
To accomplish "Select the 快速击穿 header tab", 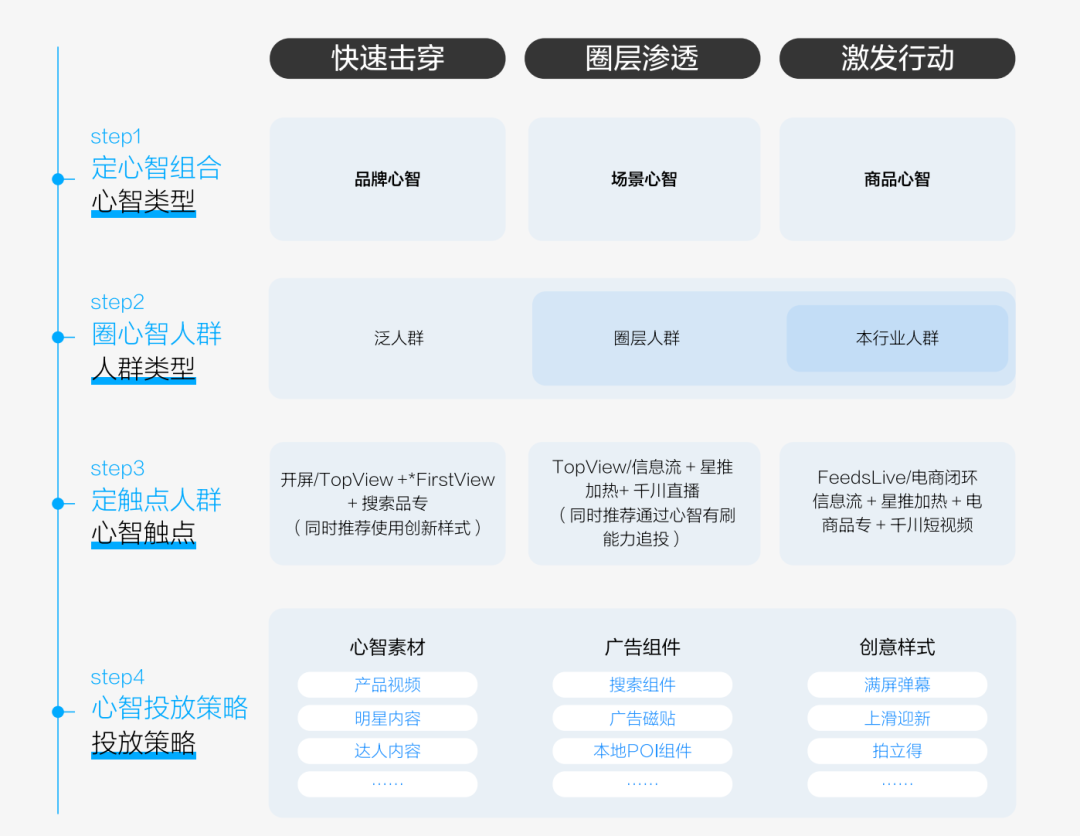I will tap(387, 58).
